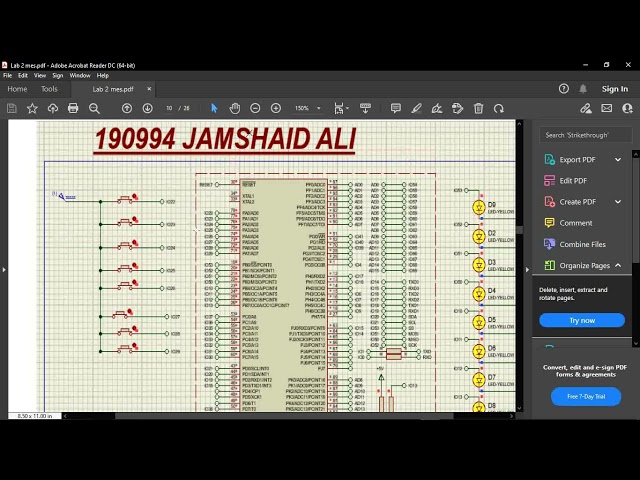This screenshot has height=480, width=640.
Task: Click the stamp tool icon
Action: click(458, 108)
